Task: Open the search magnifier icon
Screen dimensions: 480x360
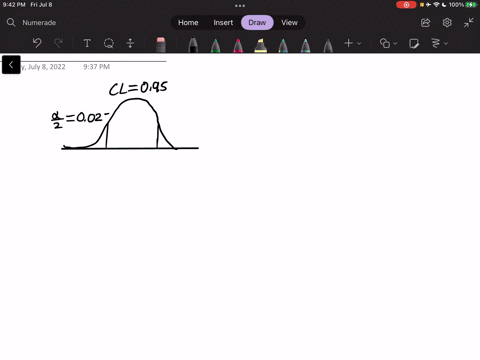Action: pyautogui.click(x=11, y=22)
